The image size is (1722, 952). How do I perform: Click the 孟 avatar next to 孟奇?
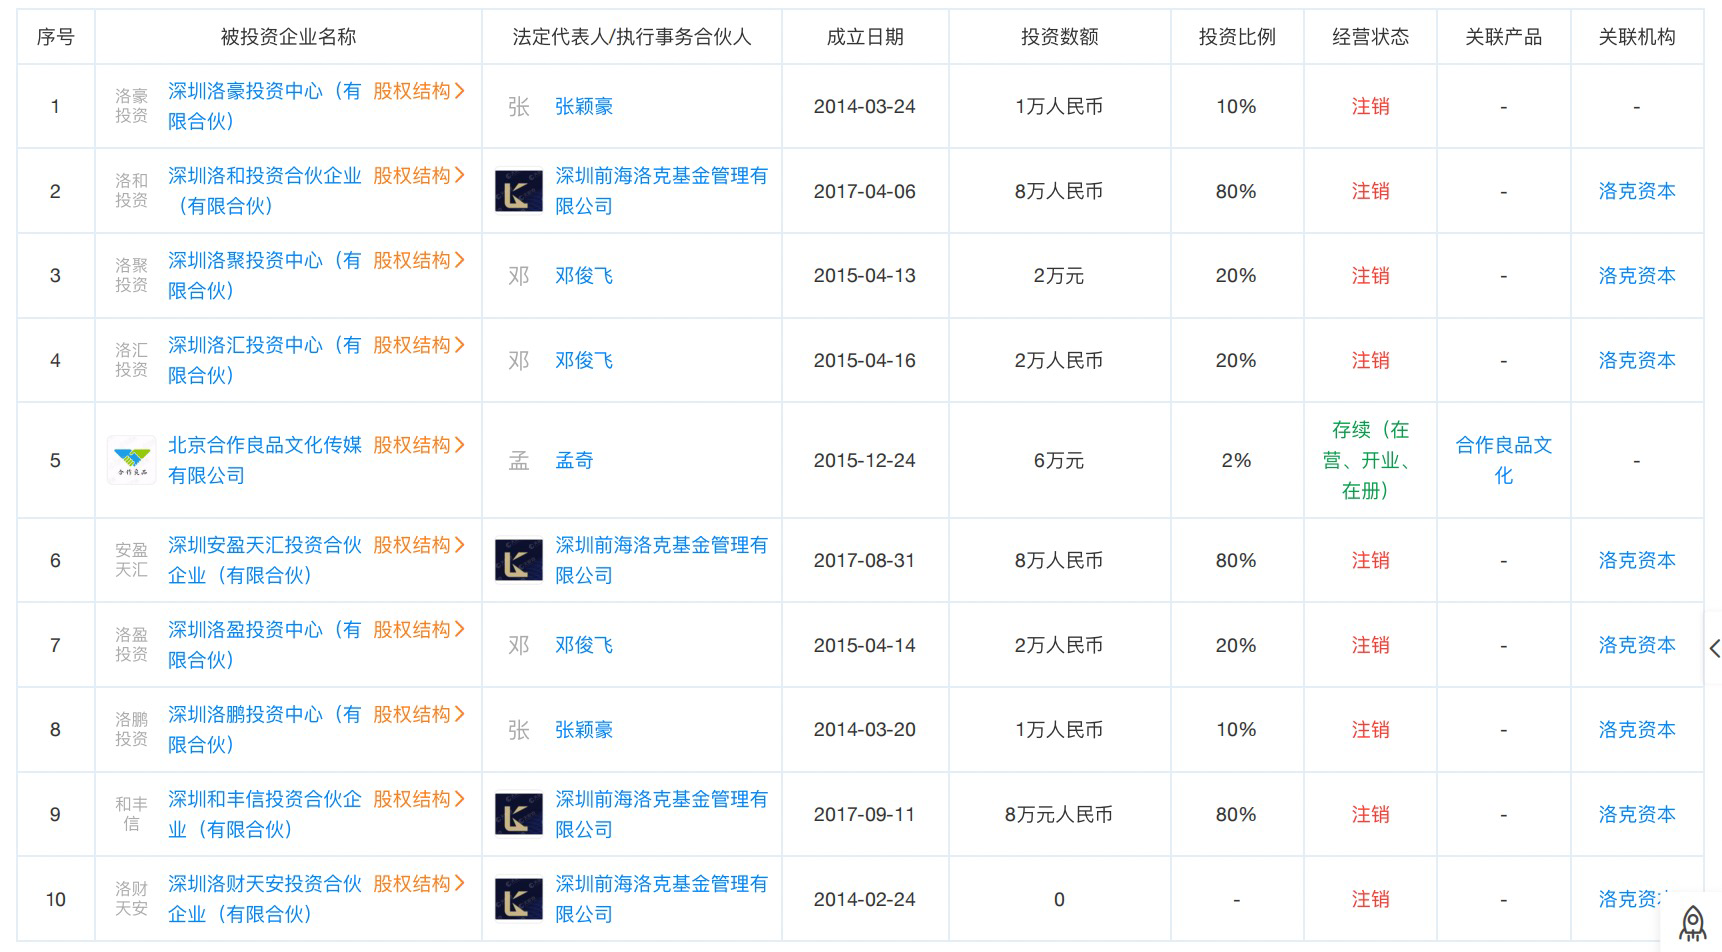[519, 461]
